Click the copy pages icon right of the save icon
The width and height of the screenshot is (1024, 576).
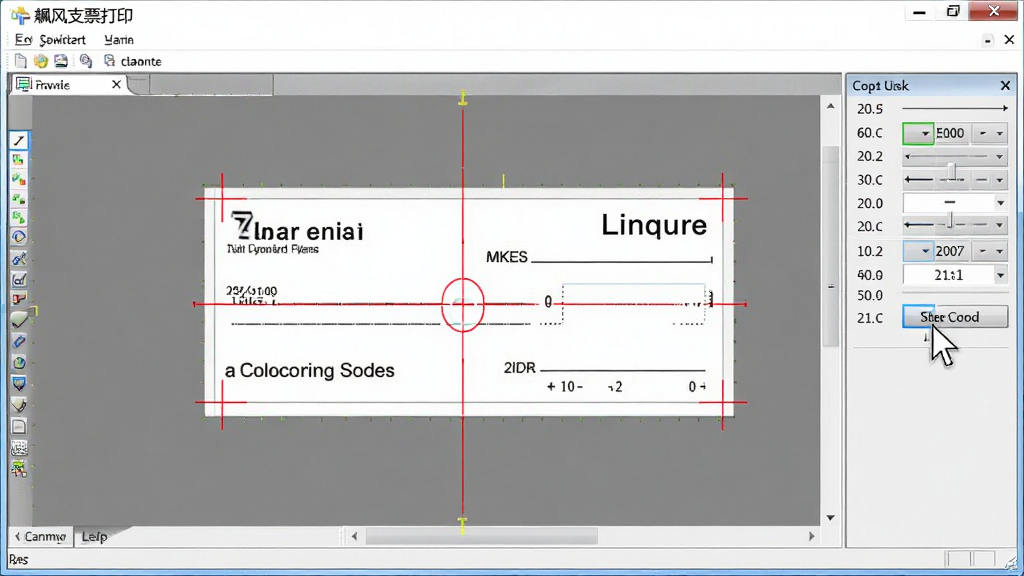(86, 61)
